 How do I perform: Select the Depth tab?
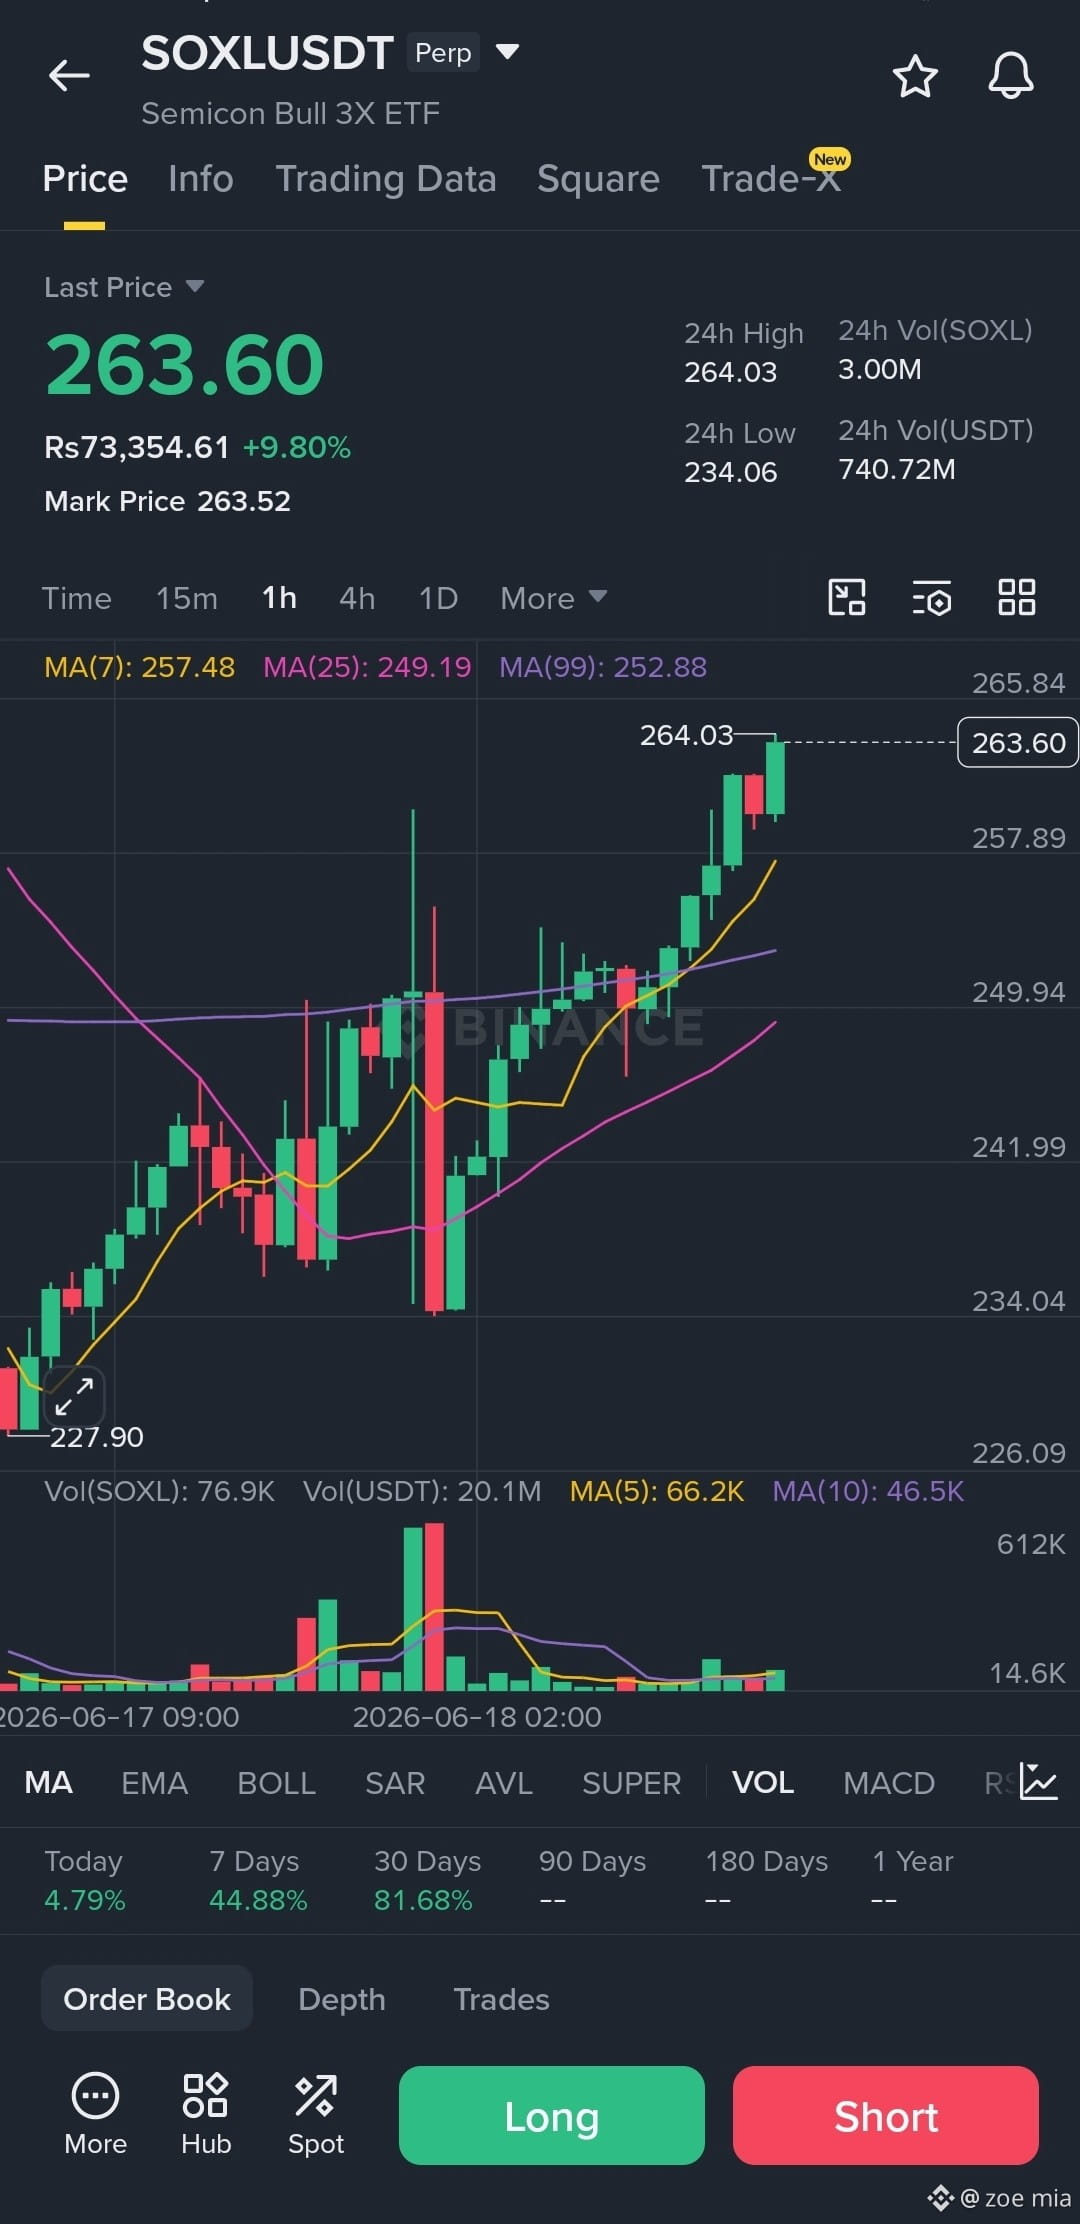[342, 1998]
